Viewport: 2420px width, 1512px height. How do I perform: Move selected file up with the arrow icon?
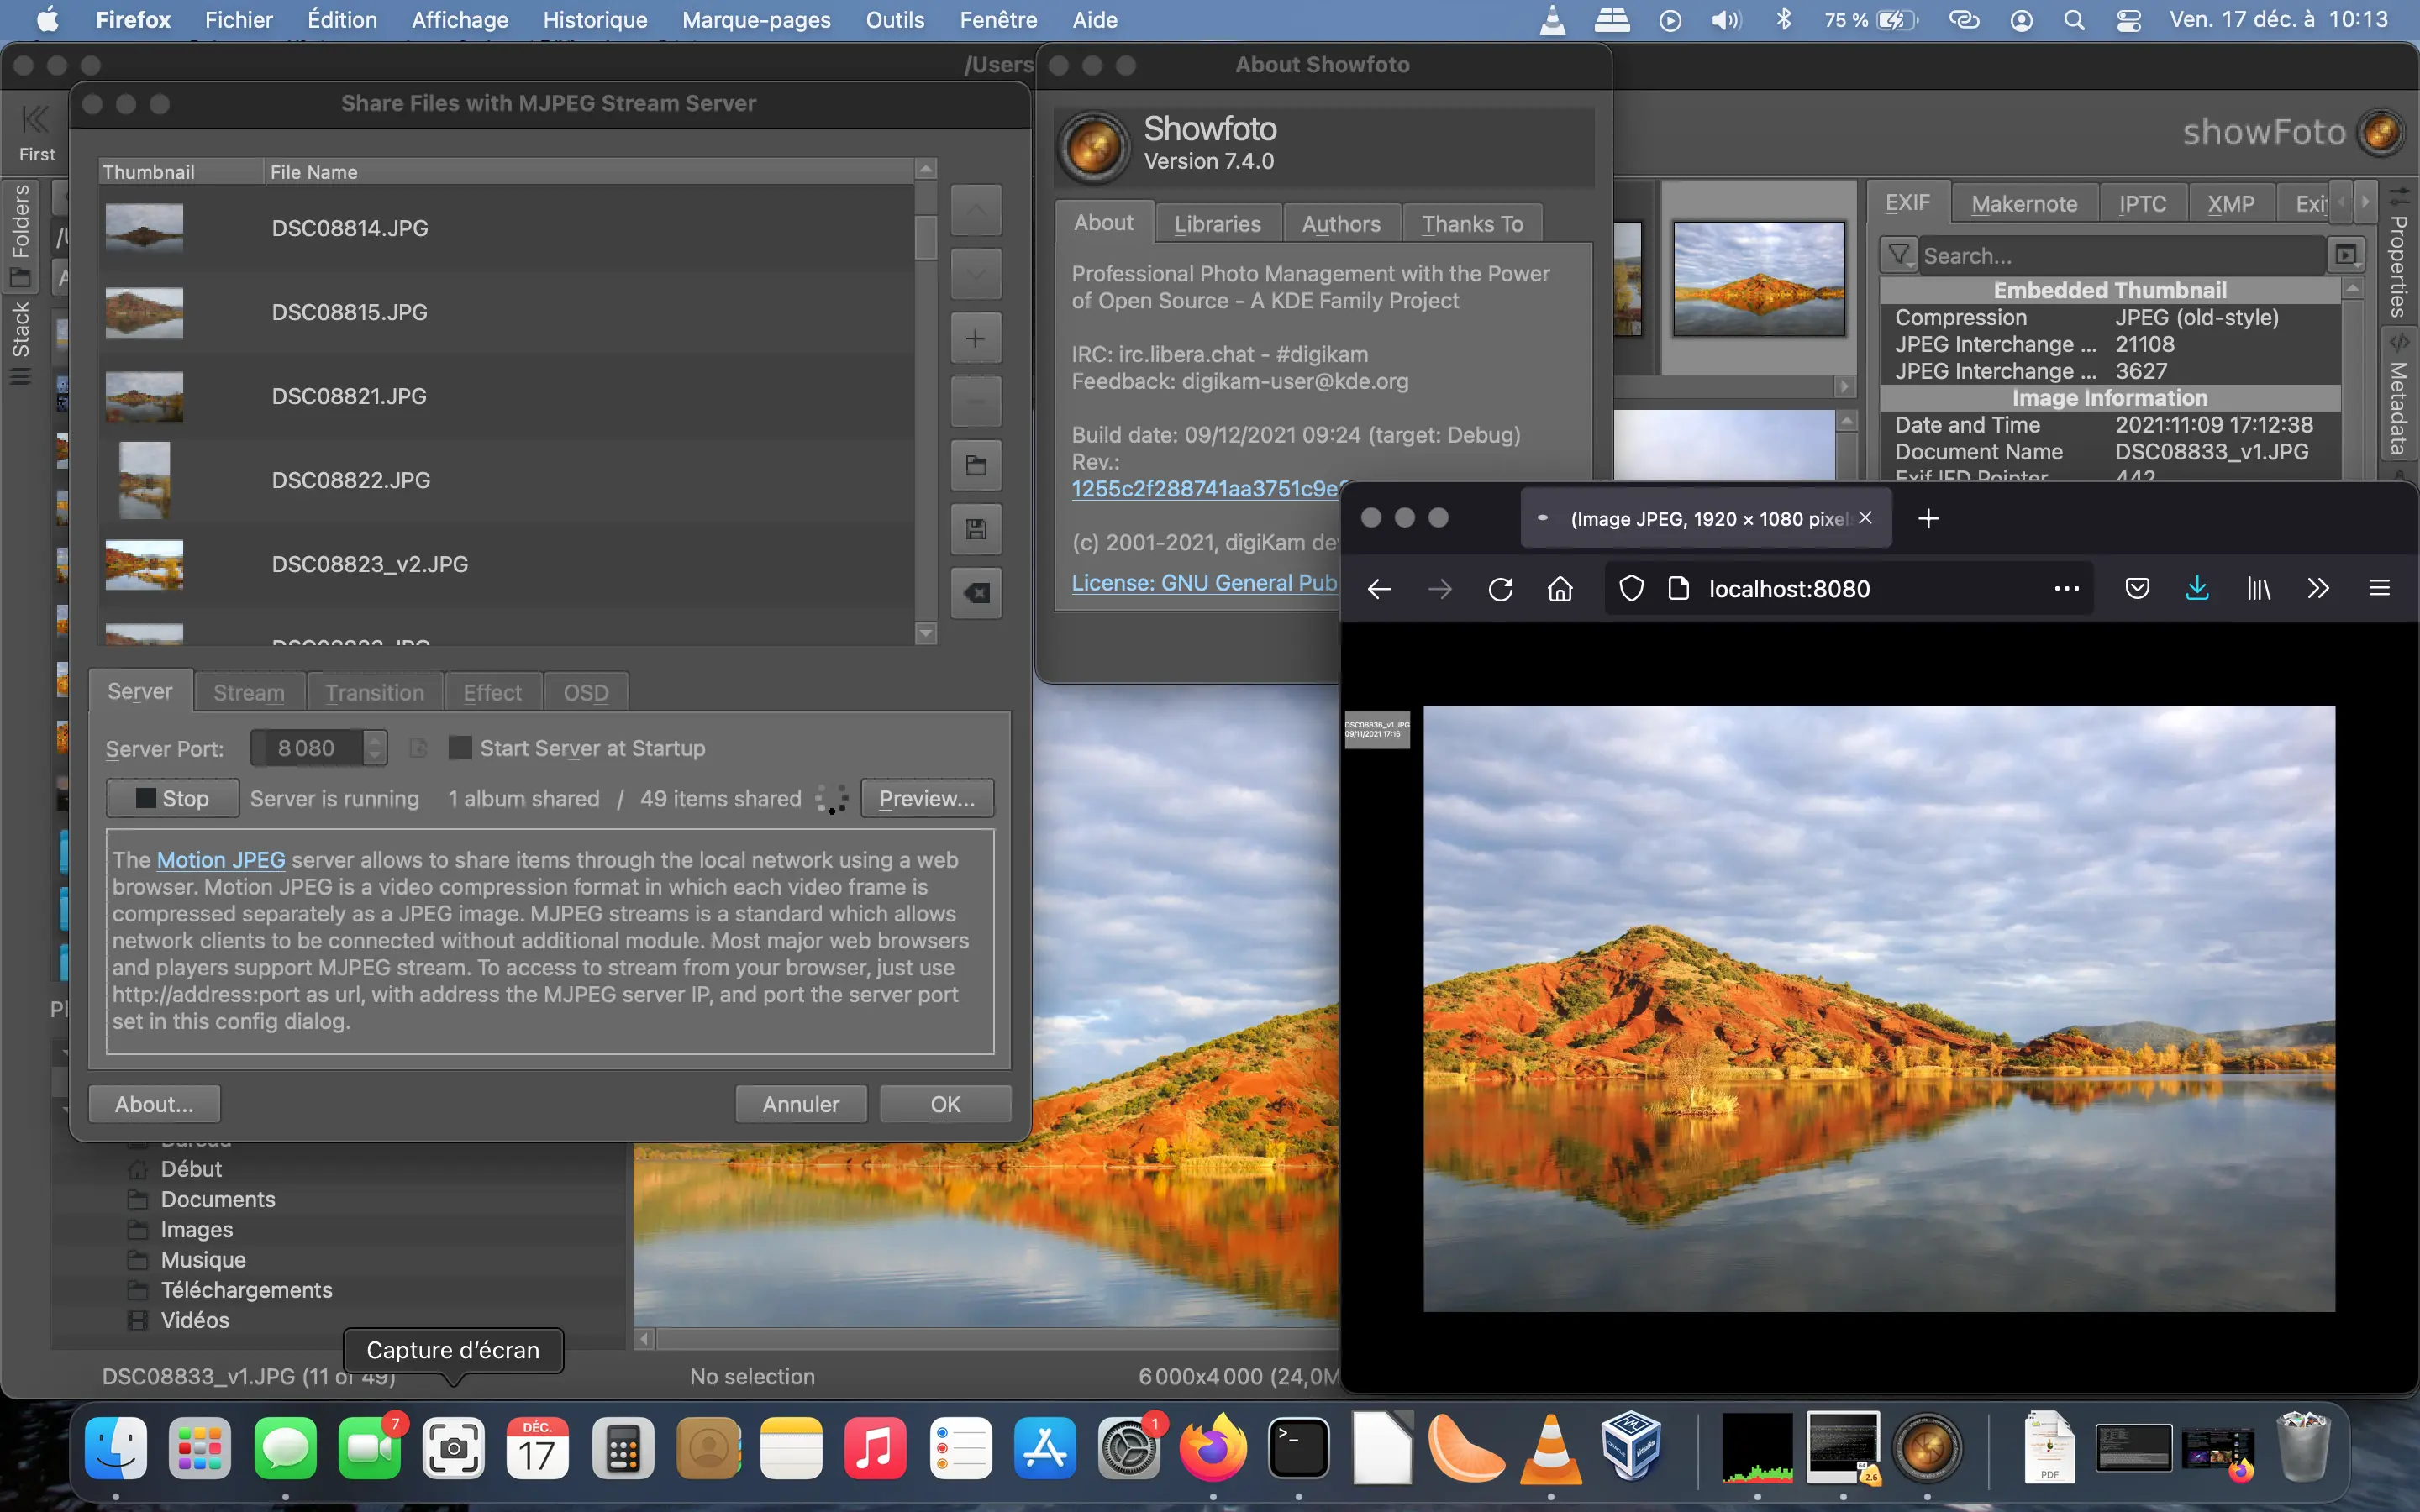976,210
